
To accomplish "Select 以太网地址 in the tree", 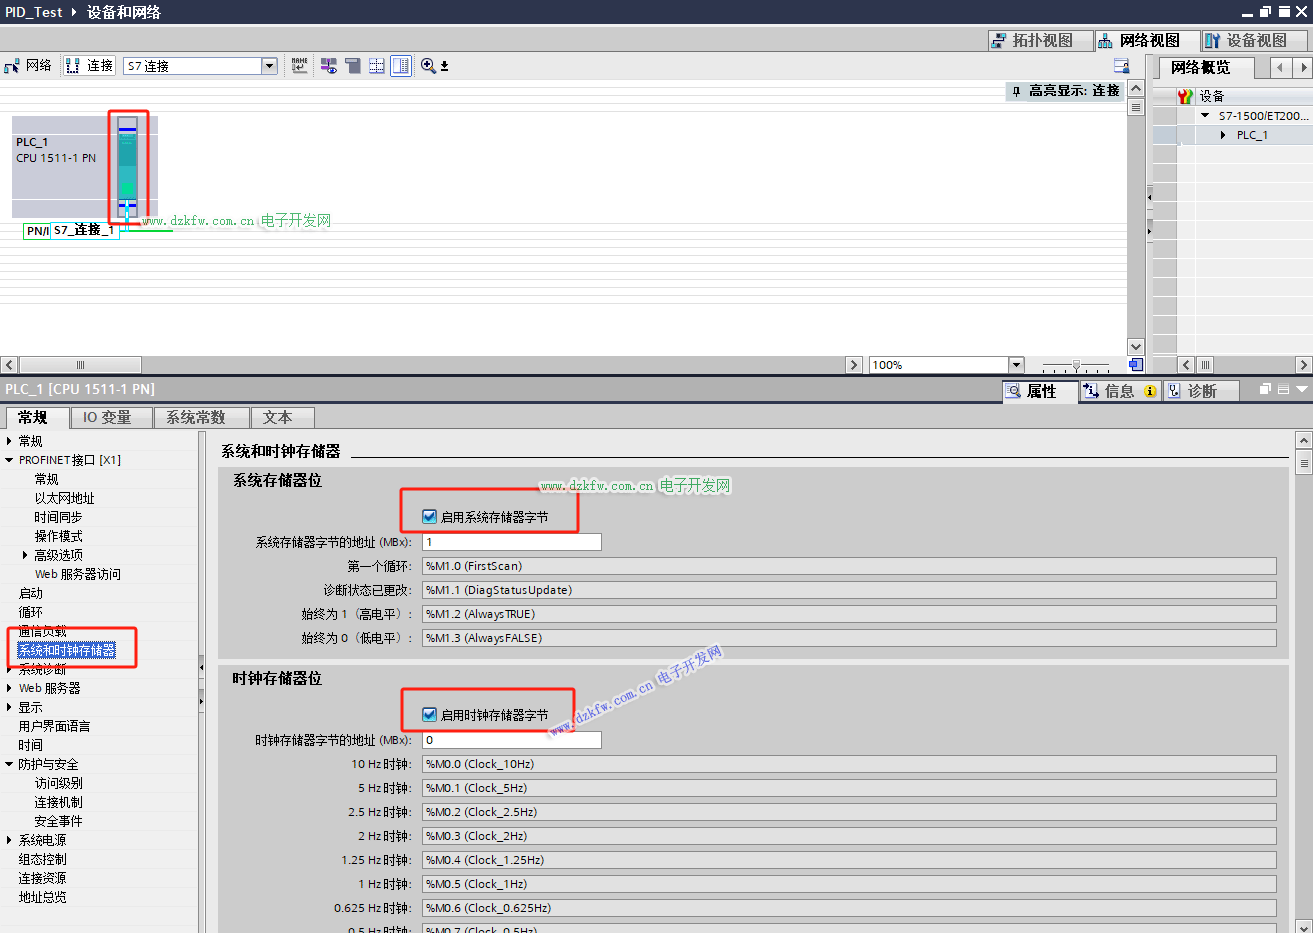I will click(x=64, y=498).
